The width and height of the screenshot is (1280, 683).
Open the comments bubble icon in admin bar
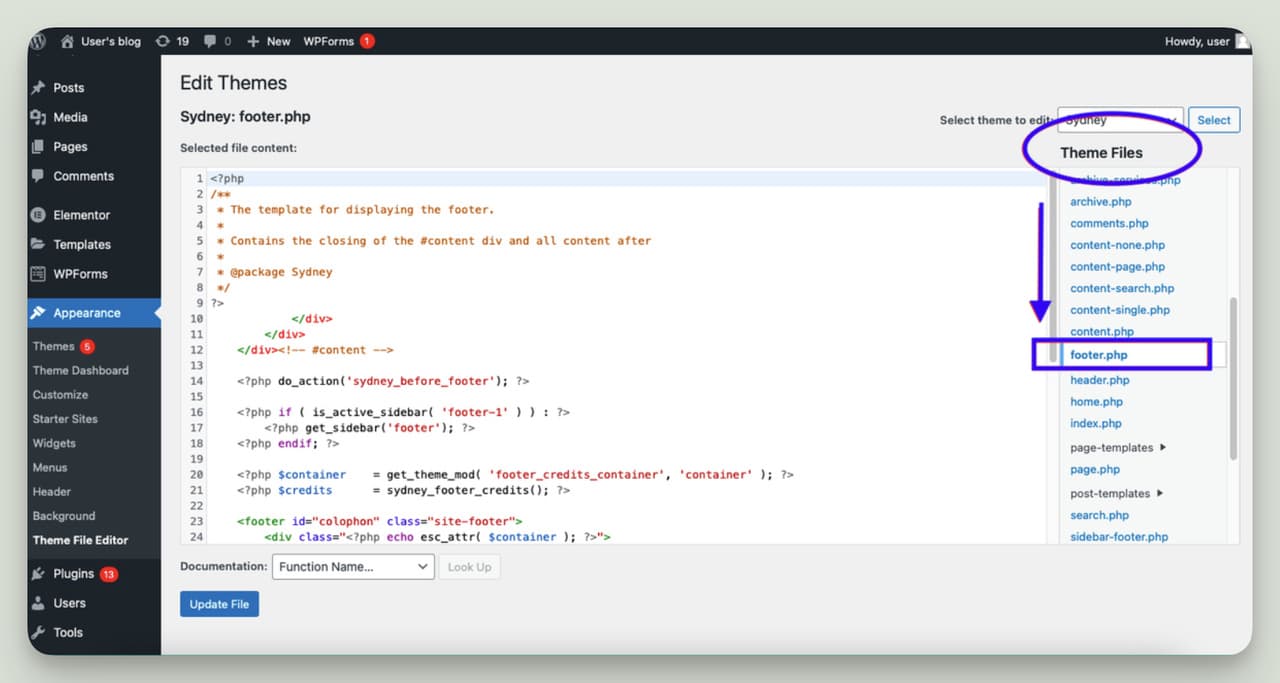point(210,41)
